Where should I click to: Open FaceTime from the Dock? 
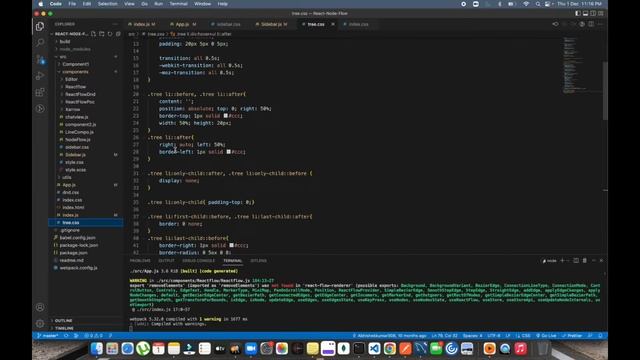pos(436,349)
